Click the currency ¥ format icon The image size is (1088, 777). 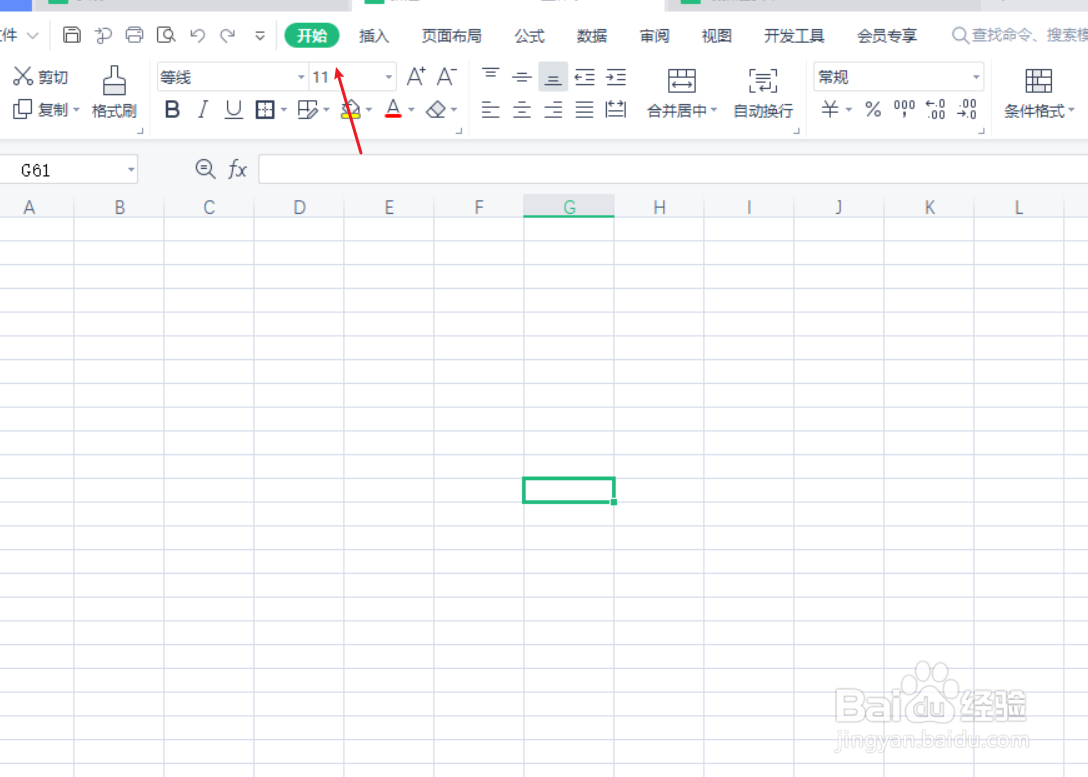point(830,109)
